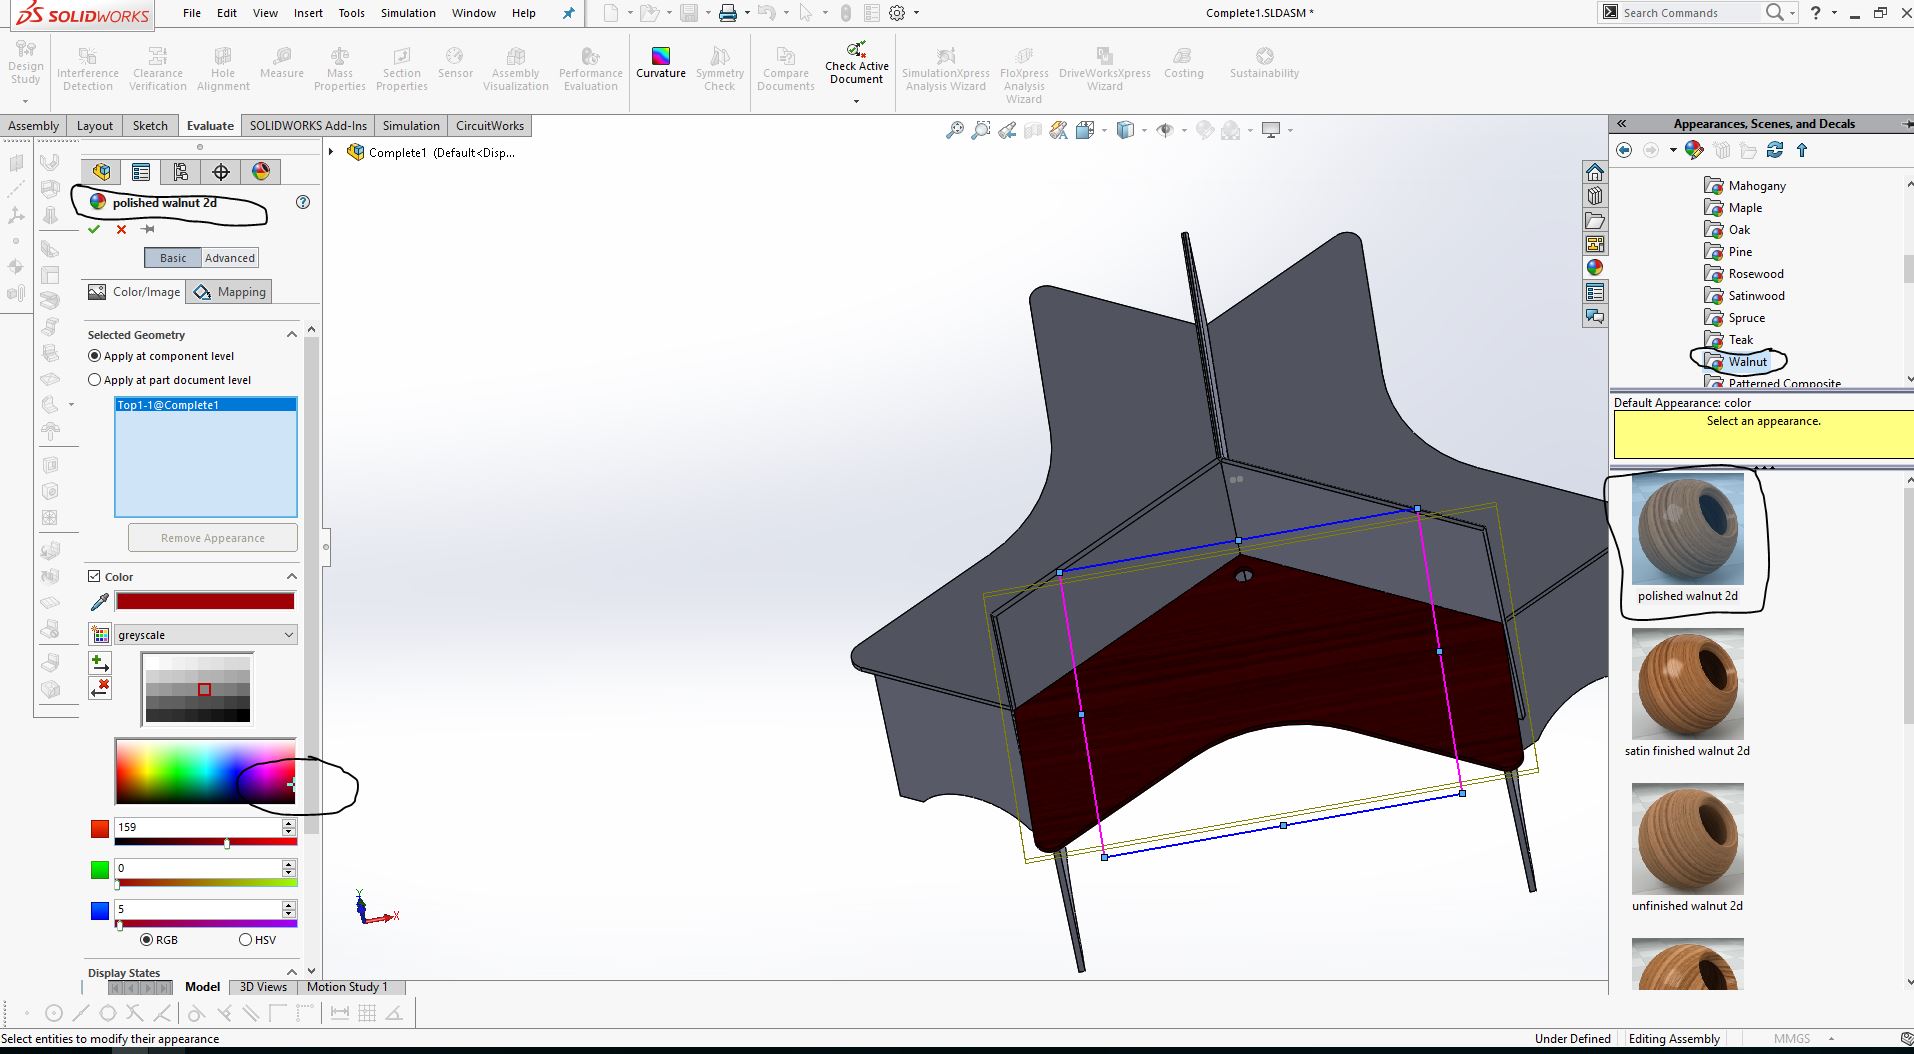
Task: Click the Curvature tool icon
Action: coord(660,56)
